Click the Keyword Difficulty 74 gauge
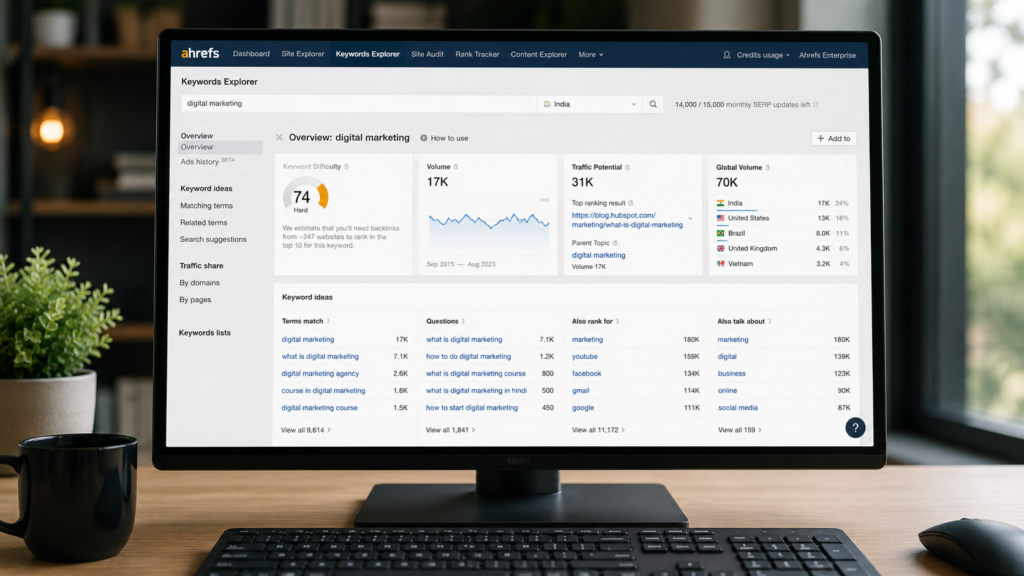The height and width of the screenshot is (576, 1024). coord(306,197)
